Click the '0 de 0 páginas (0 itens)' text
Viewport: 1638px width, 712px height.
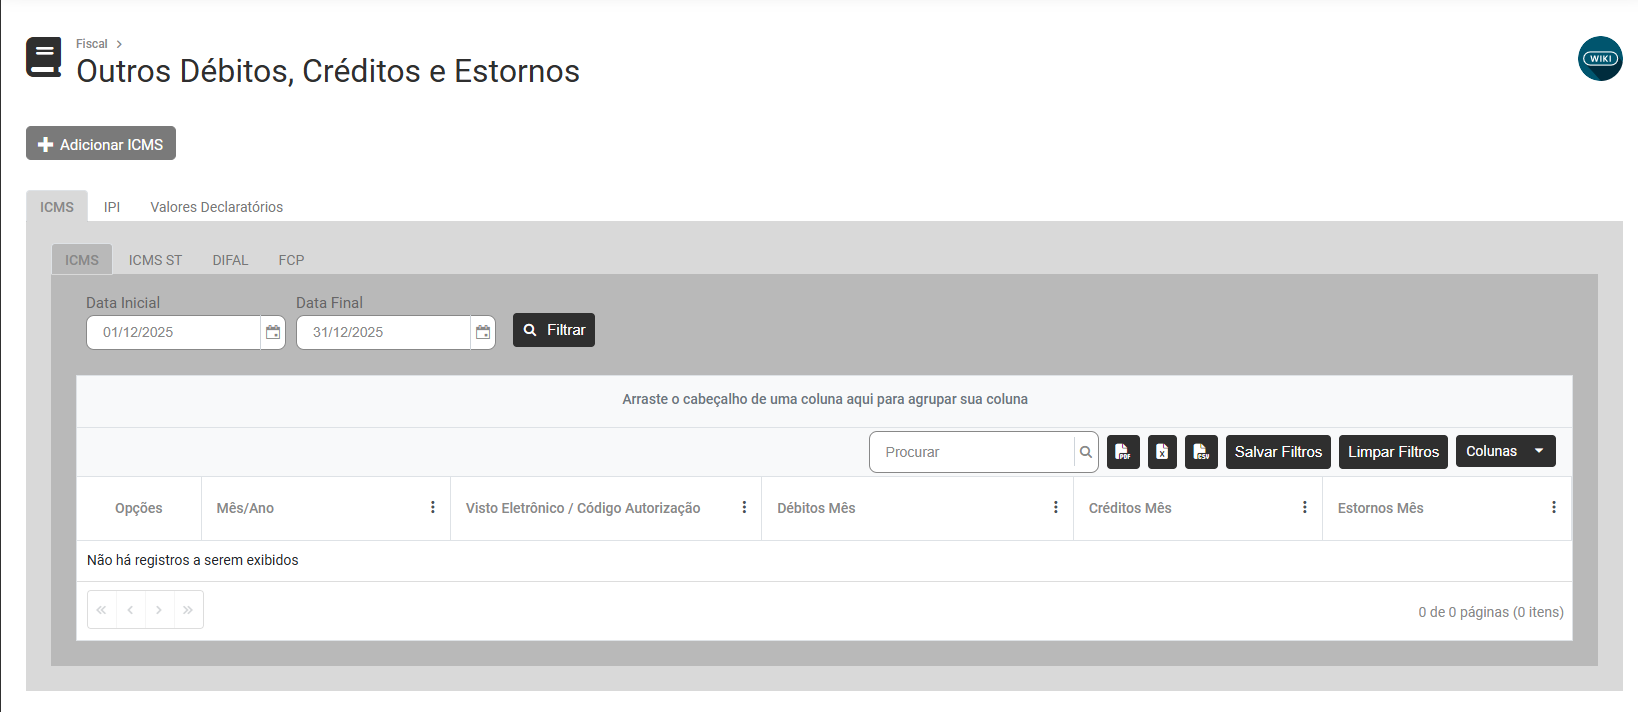pos(1491,612)
